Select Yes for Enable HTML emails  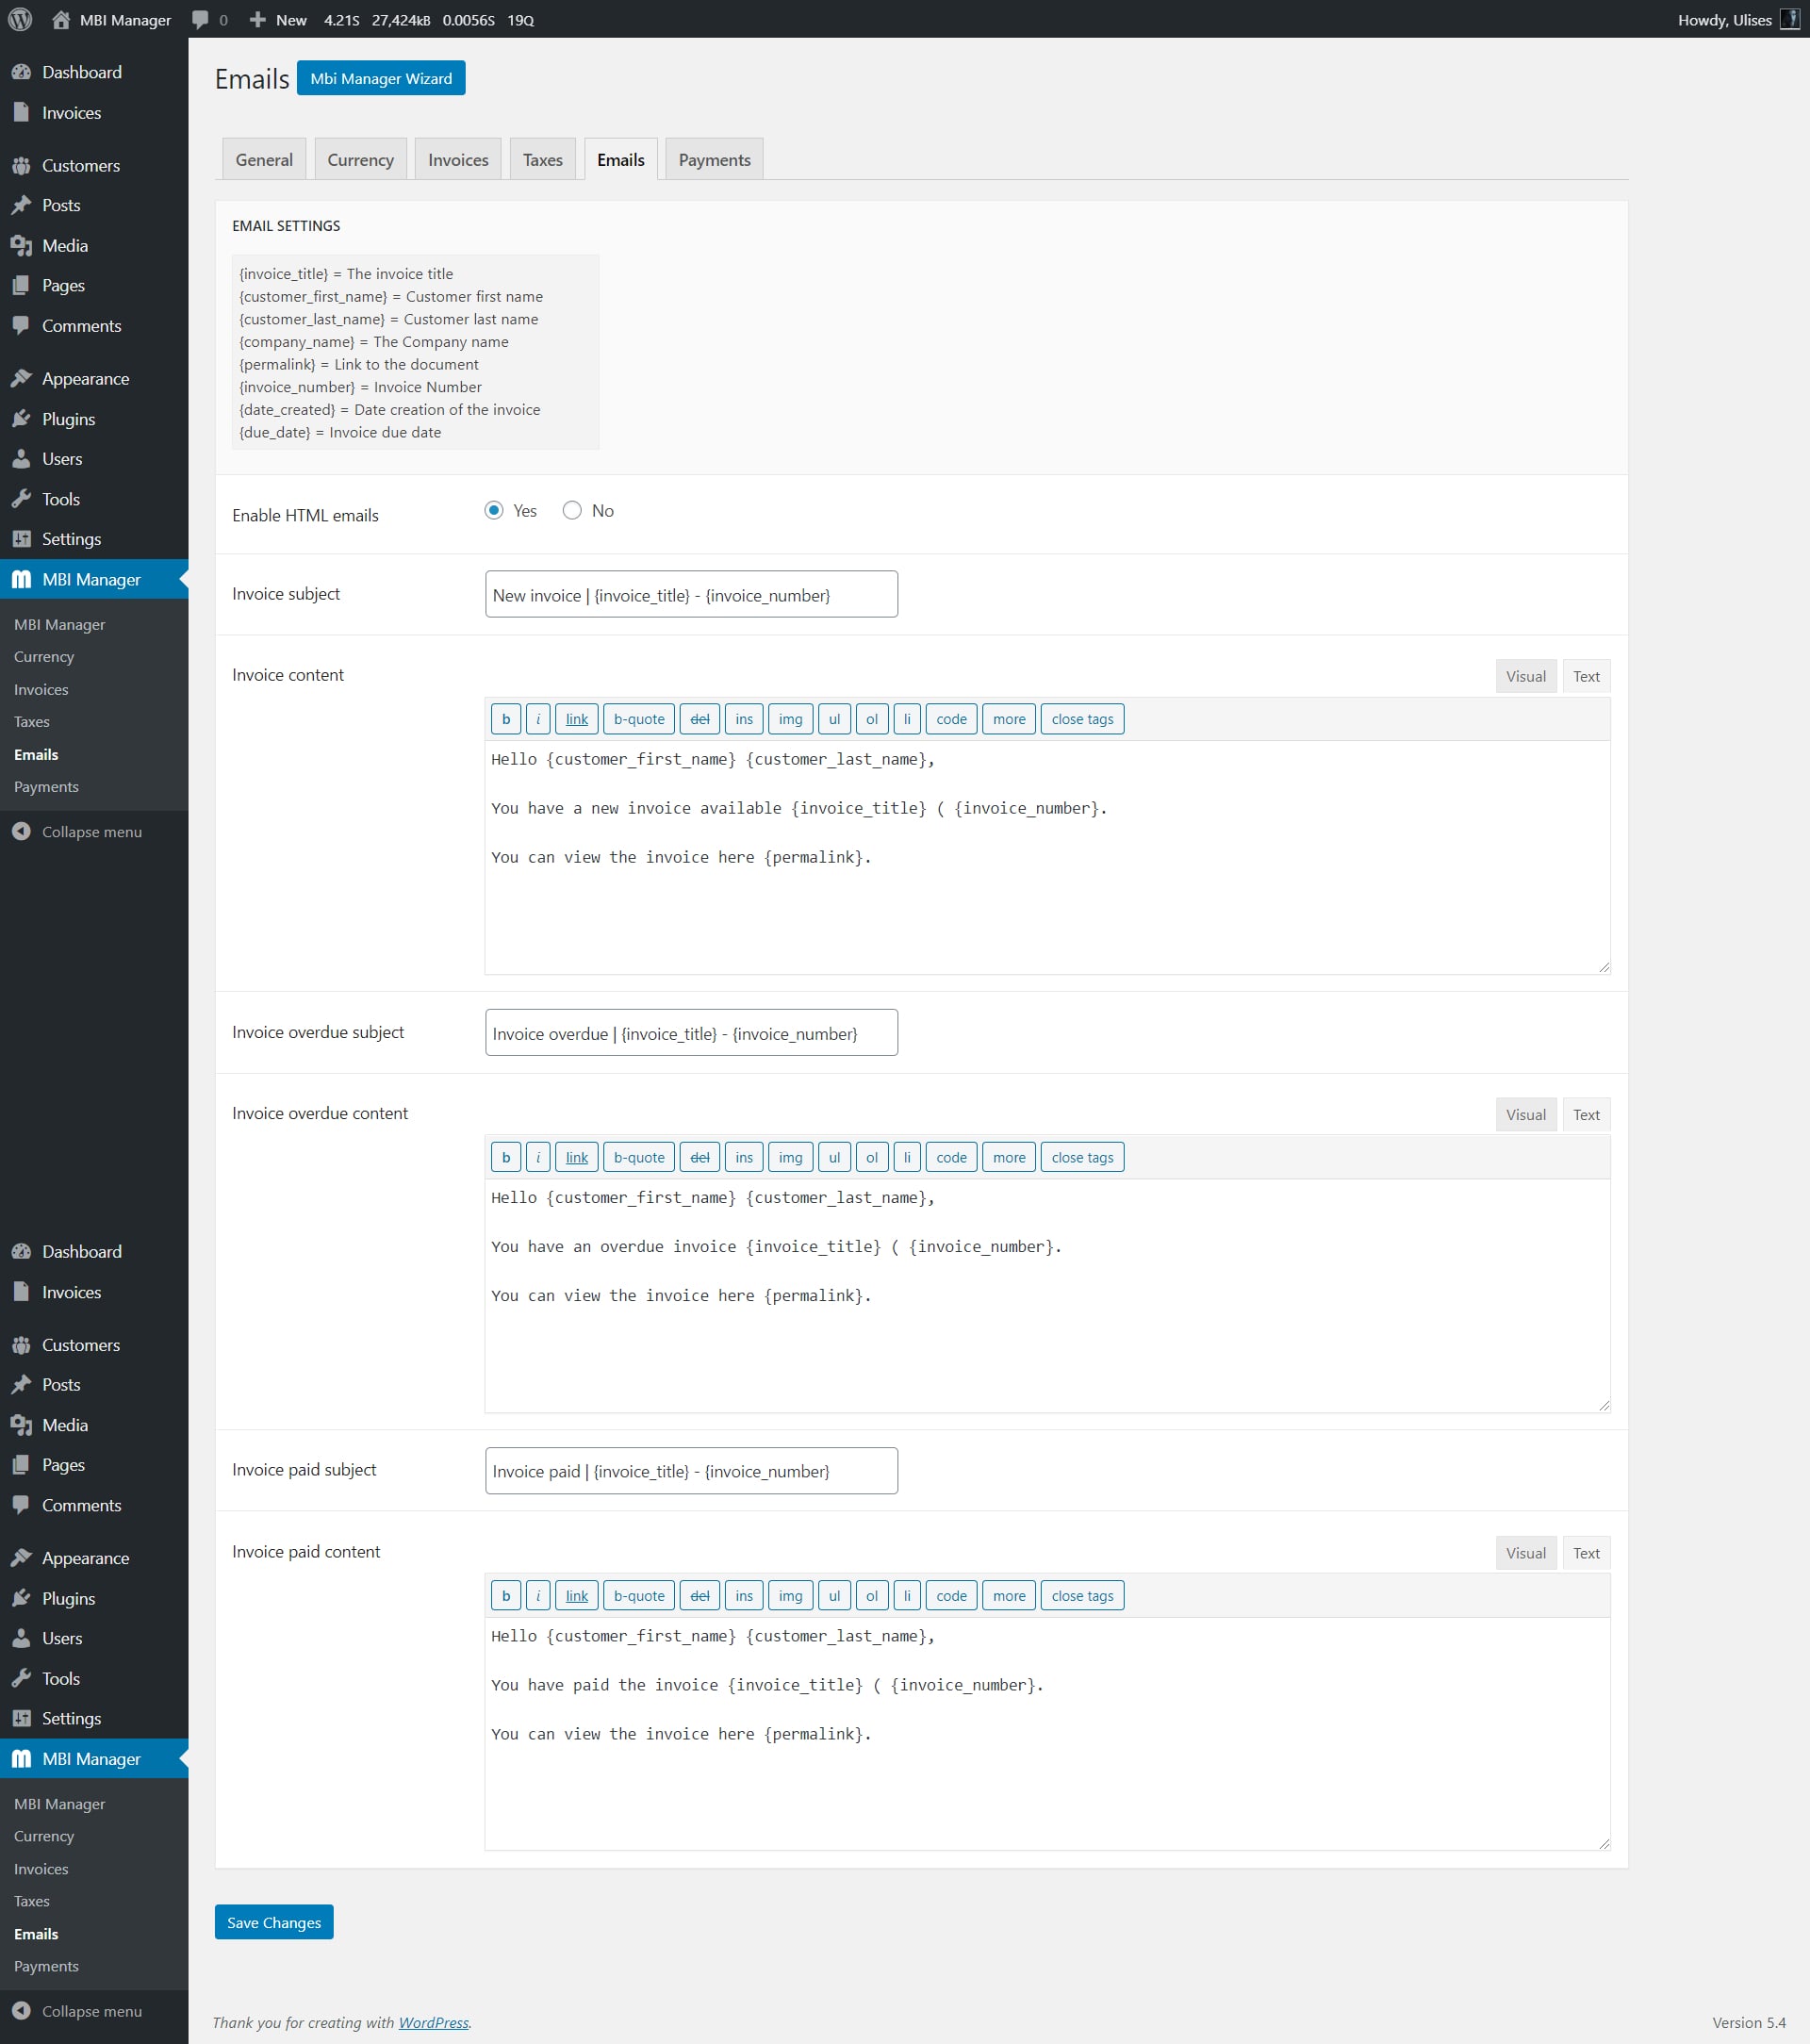point(494,510)
